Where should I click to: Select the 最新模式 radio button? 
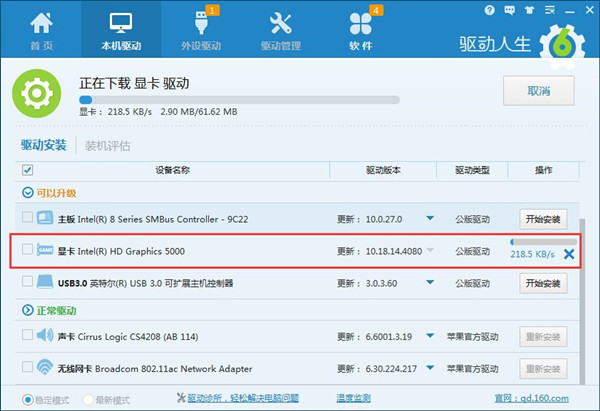click(x=88, y=400)
